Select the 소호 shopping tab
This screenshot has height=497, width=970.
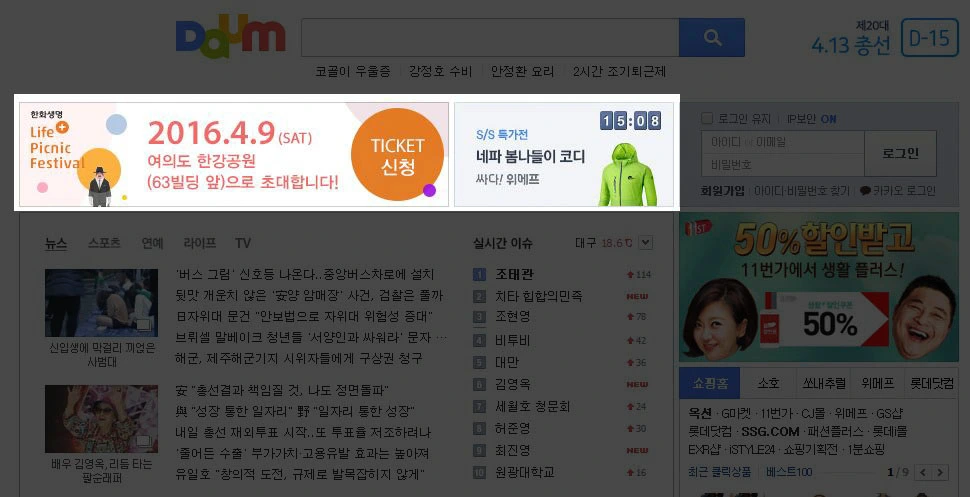[768, 383]
